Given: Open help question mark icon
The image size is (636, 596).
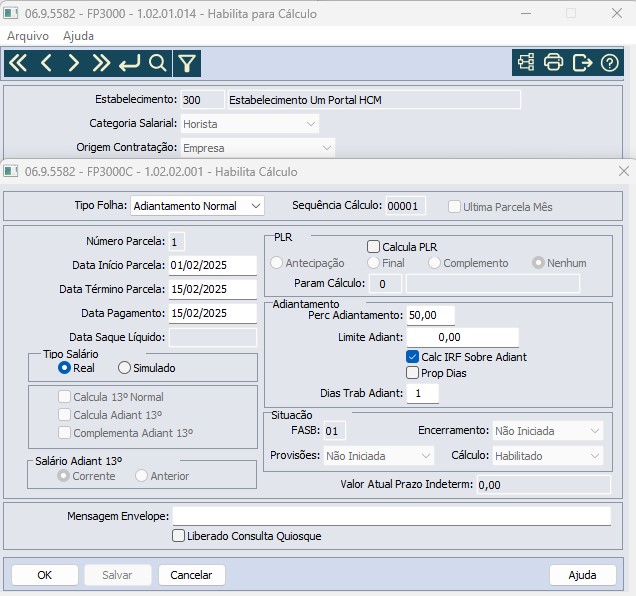Looking at the screenshot, I should click(x=610, y=62).
